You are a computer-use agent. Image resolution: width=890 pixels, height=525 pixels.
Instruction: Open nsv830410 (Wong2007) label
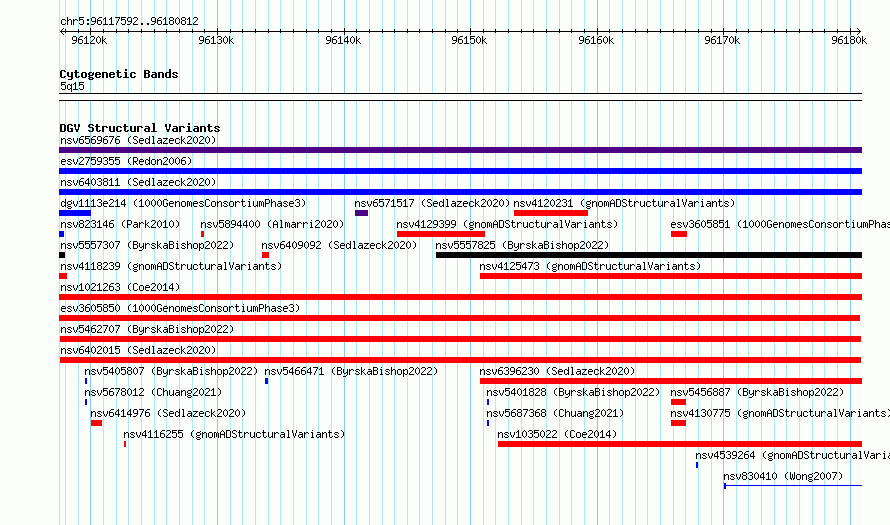(x=783, y=476)
